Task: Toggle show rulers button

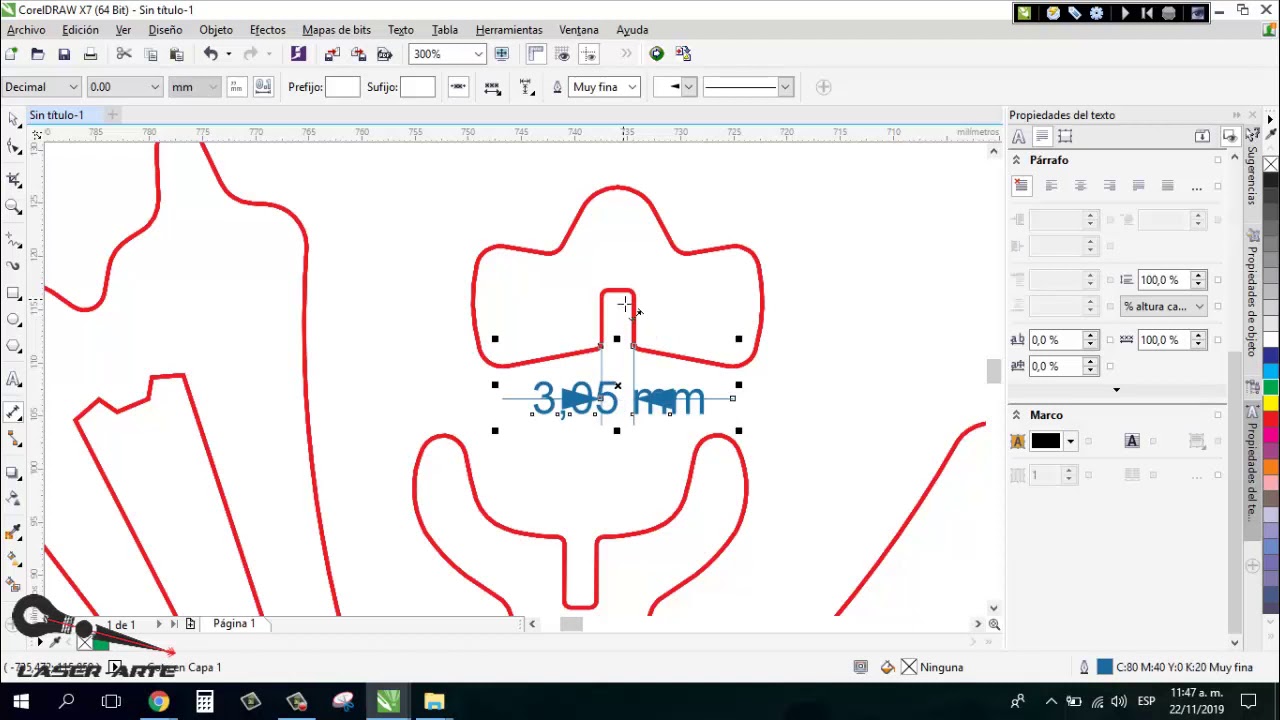Action: [x=536, y=54]
